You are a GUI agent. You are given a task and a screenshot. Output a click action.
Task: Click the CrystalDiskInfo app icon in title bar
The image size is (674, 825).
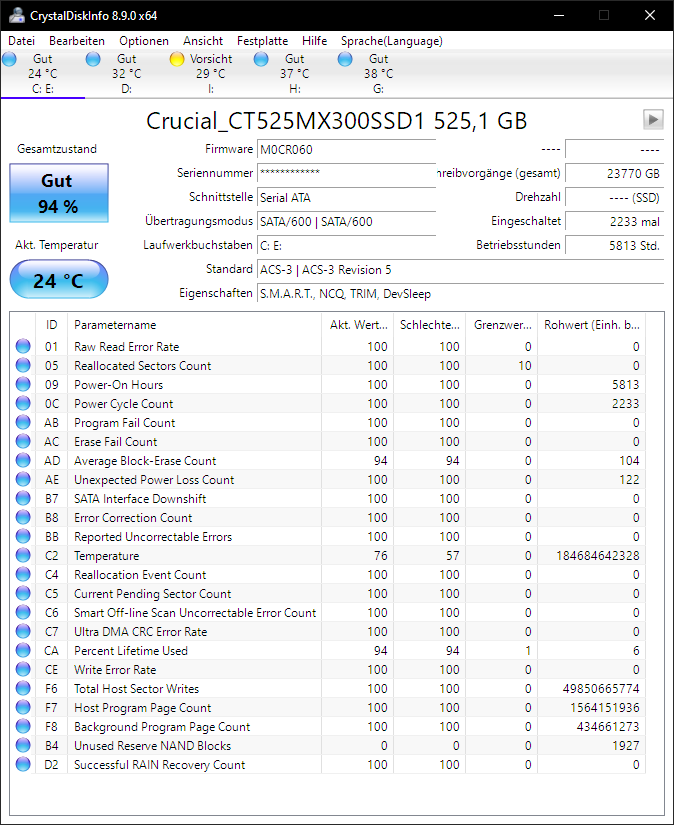tap(17, 15)
